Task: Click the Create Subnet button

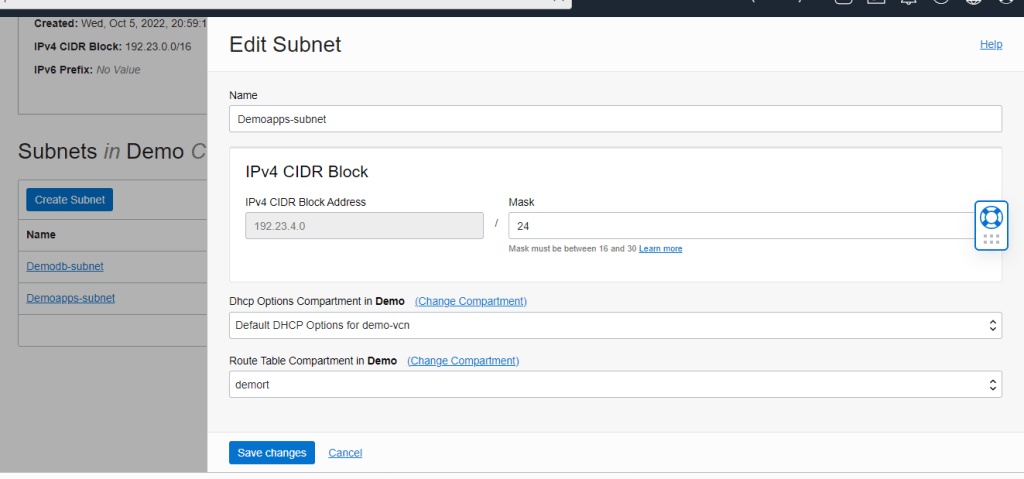Action: pyautogui.click(x=69, y=200)
